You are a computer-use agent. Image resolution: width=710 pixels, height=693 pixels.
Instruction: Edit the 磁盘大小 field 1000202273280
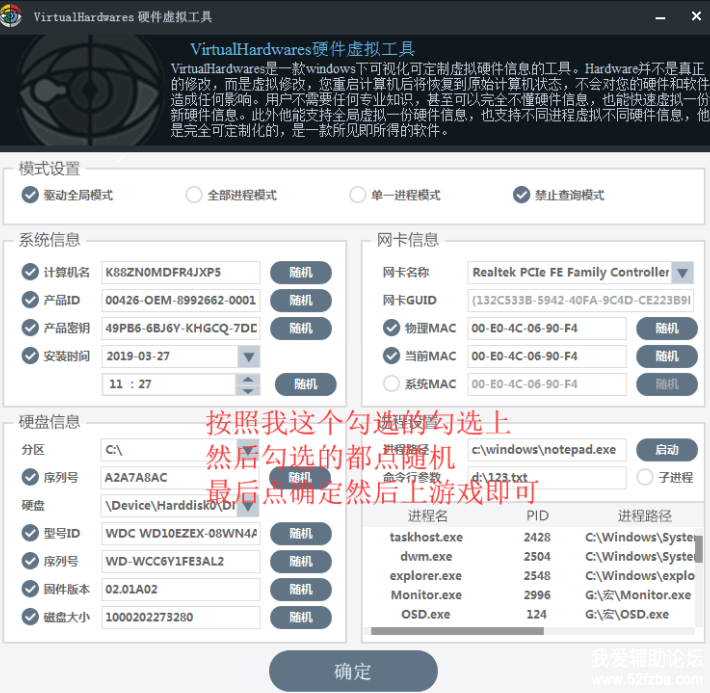click(181, 617)
